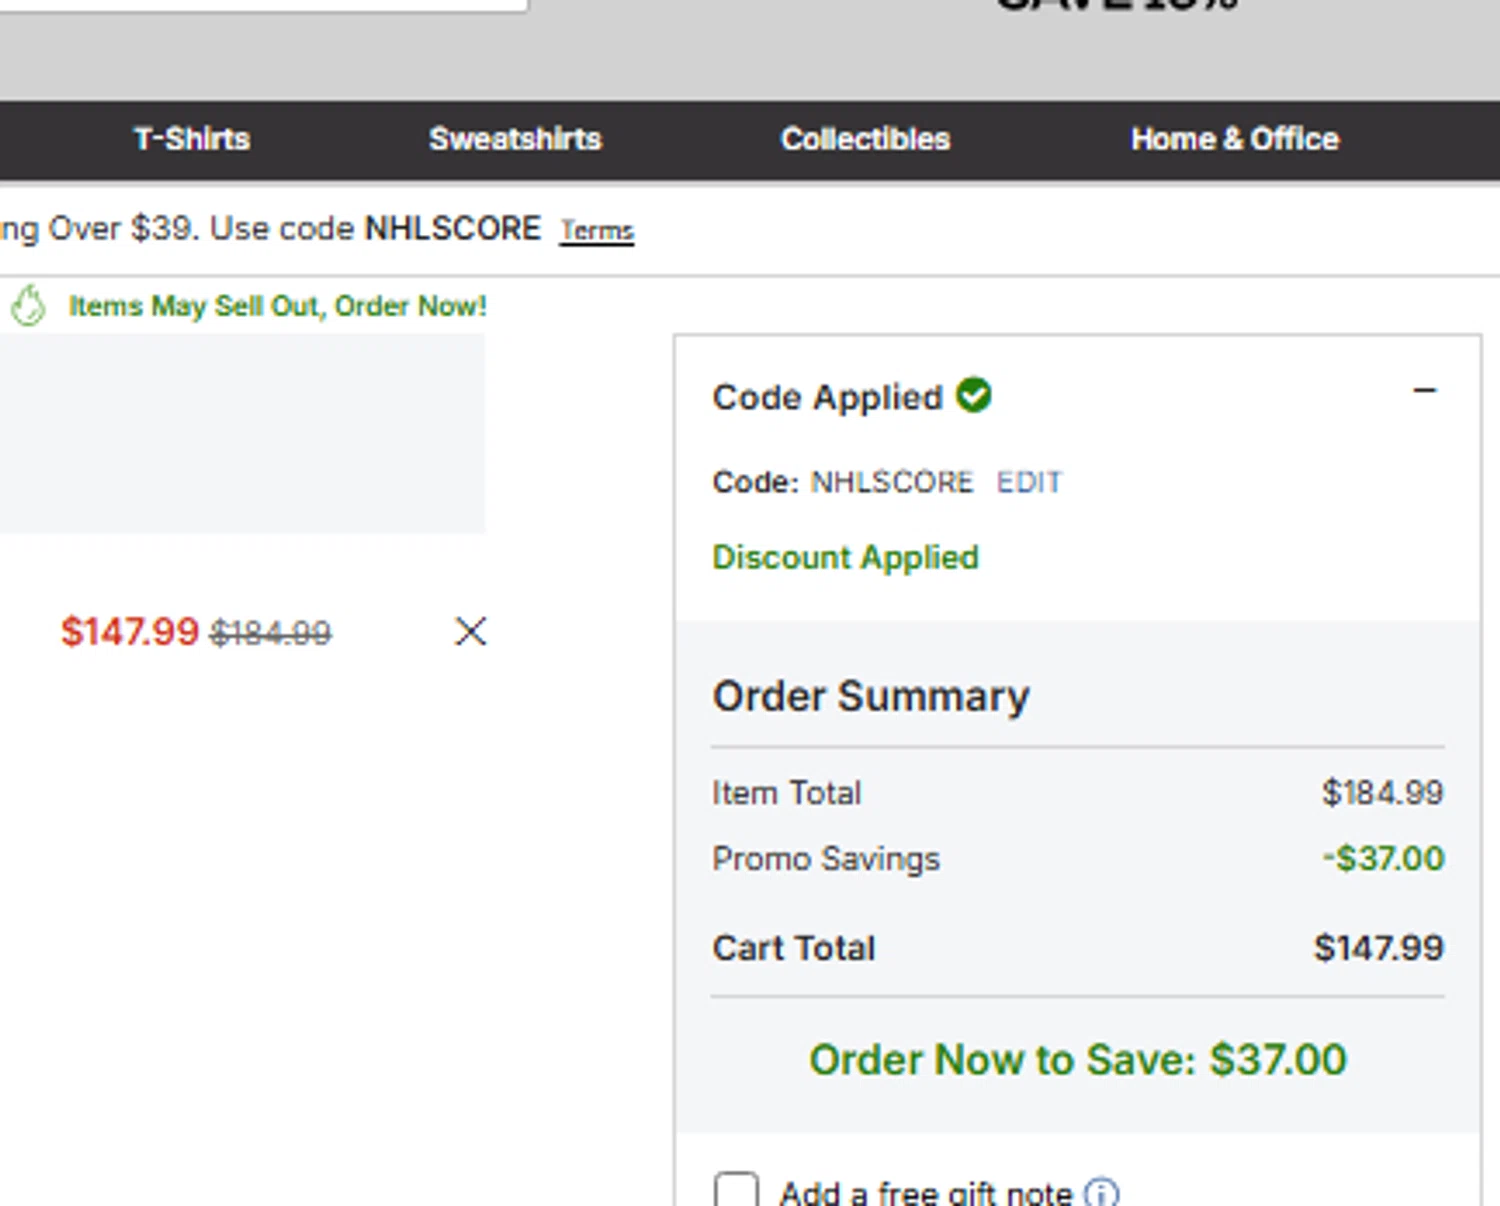Click the green Code Applied checkmark icon
This screenshot has width=1500, height=1206.
coord(973,395)
